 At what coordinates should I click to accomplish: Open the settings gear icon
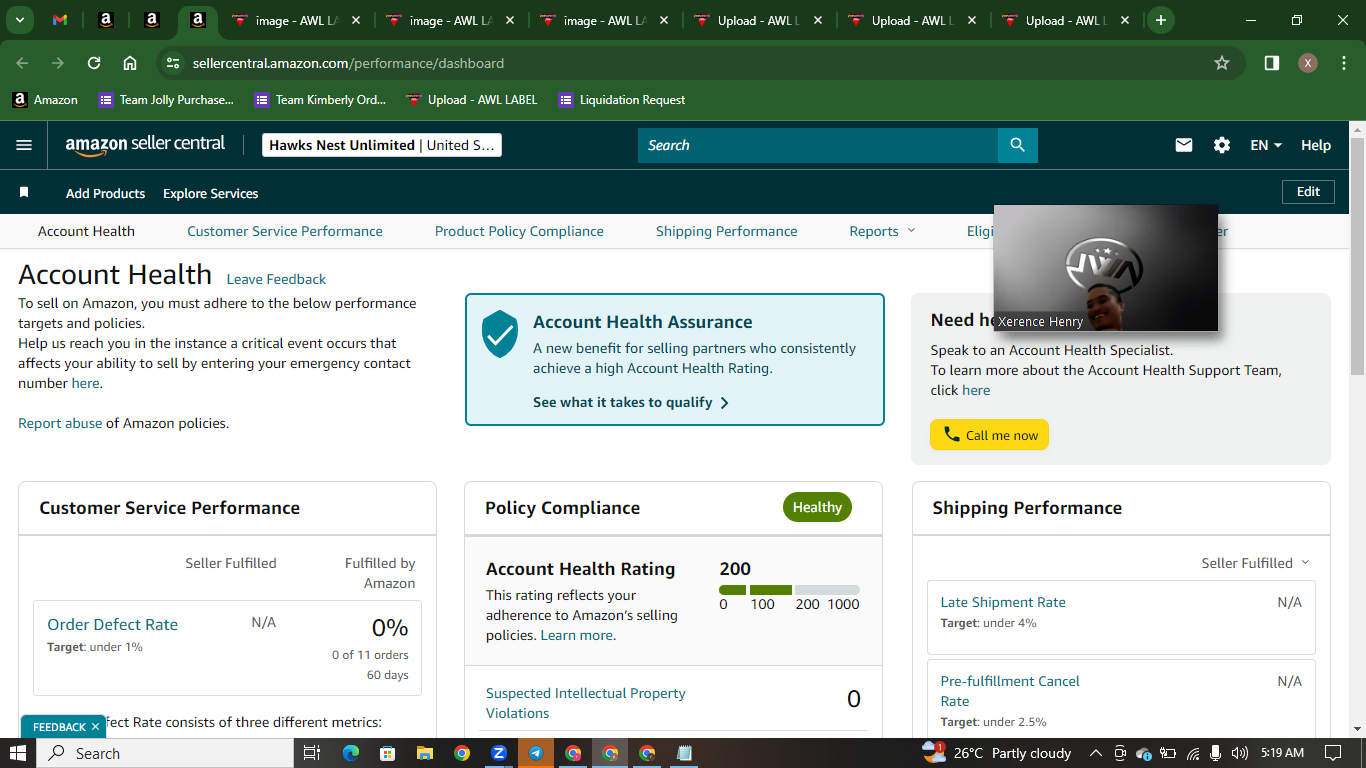tap(1222, 145)
